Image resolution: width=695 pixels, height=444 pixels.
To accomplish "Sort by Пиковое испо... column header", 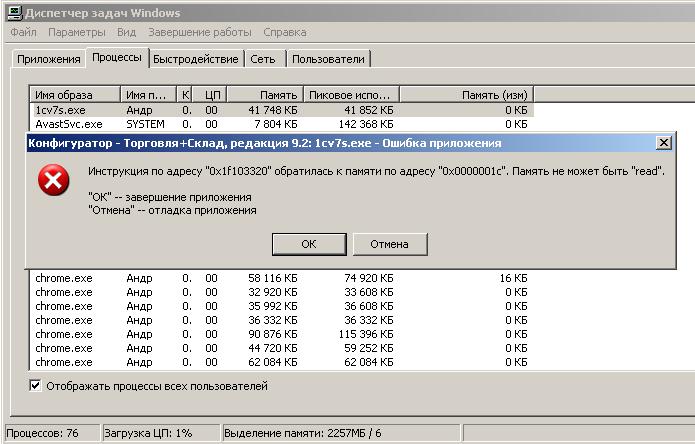I will click(351, 95).
